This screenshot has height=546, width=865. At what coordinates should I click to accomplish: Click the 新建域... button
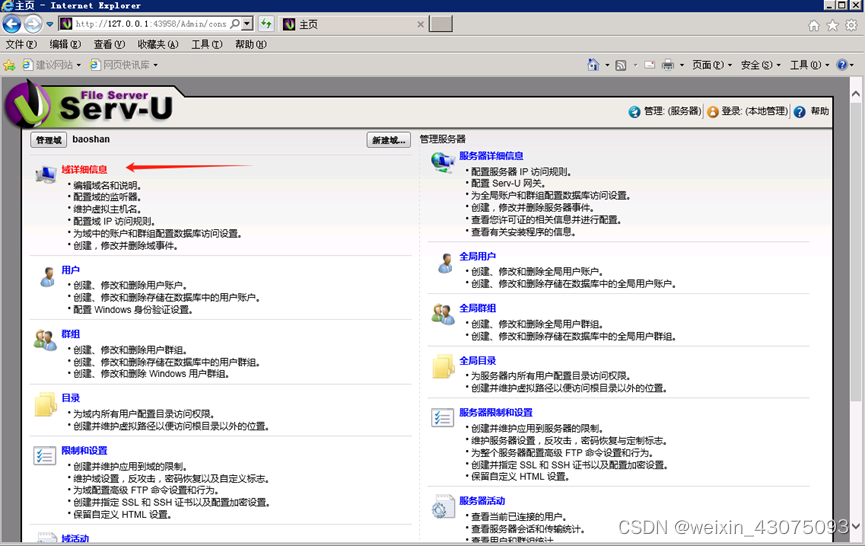point(388,140)
